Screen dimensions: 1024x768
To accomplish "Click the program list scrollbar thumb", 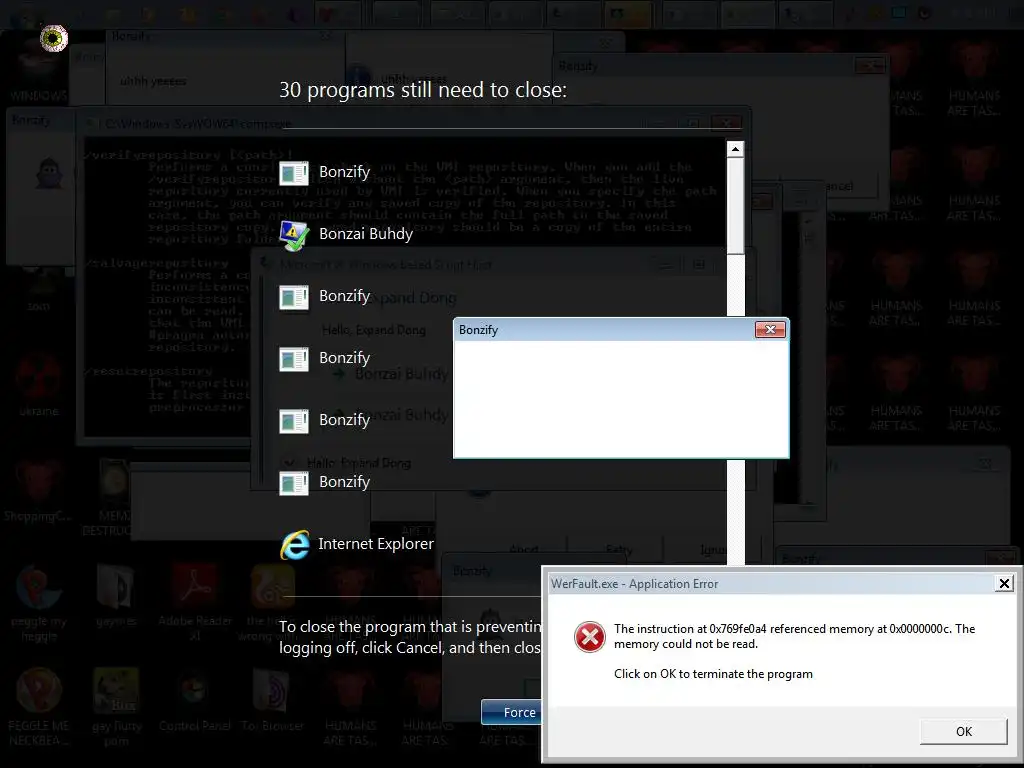I will 735,206.
